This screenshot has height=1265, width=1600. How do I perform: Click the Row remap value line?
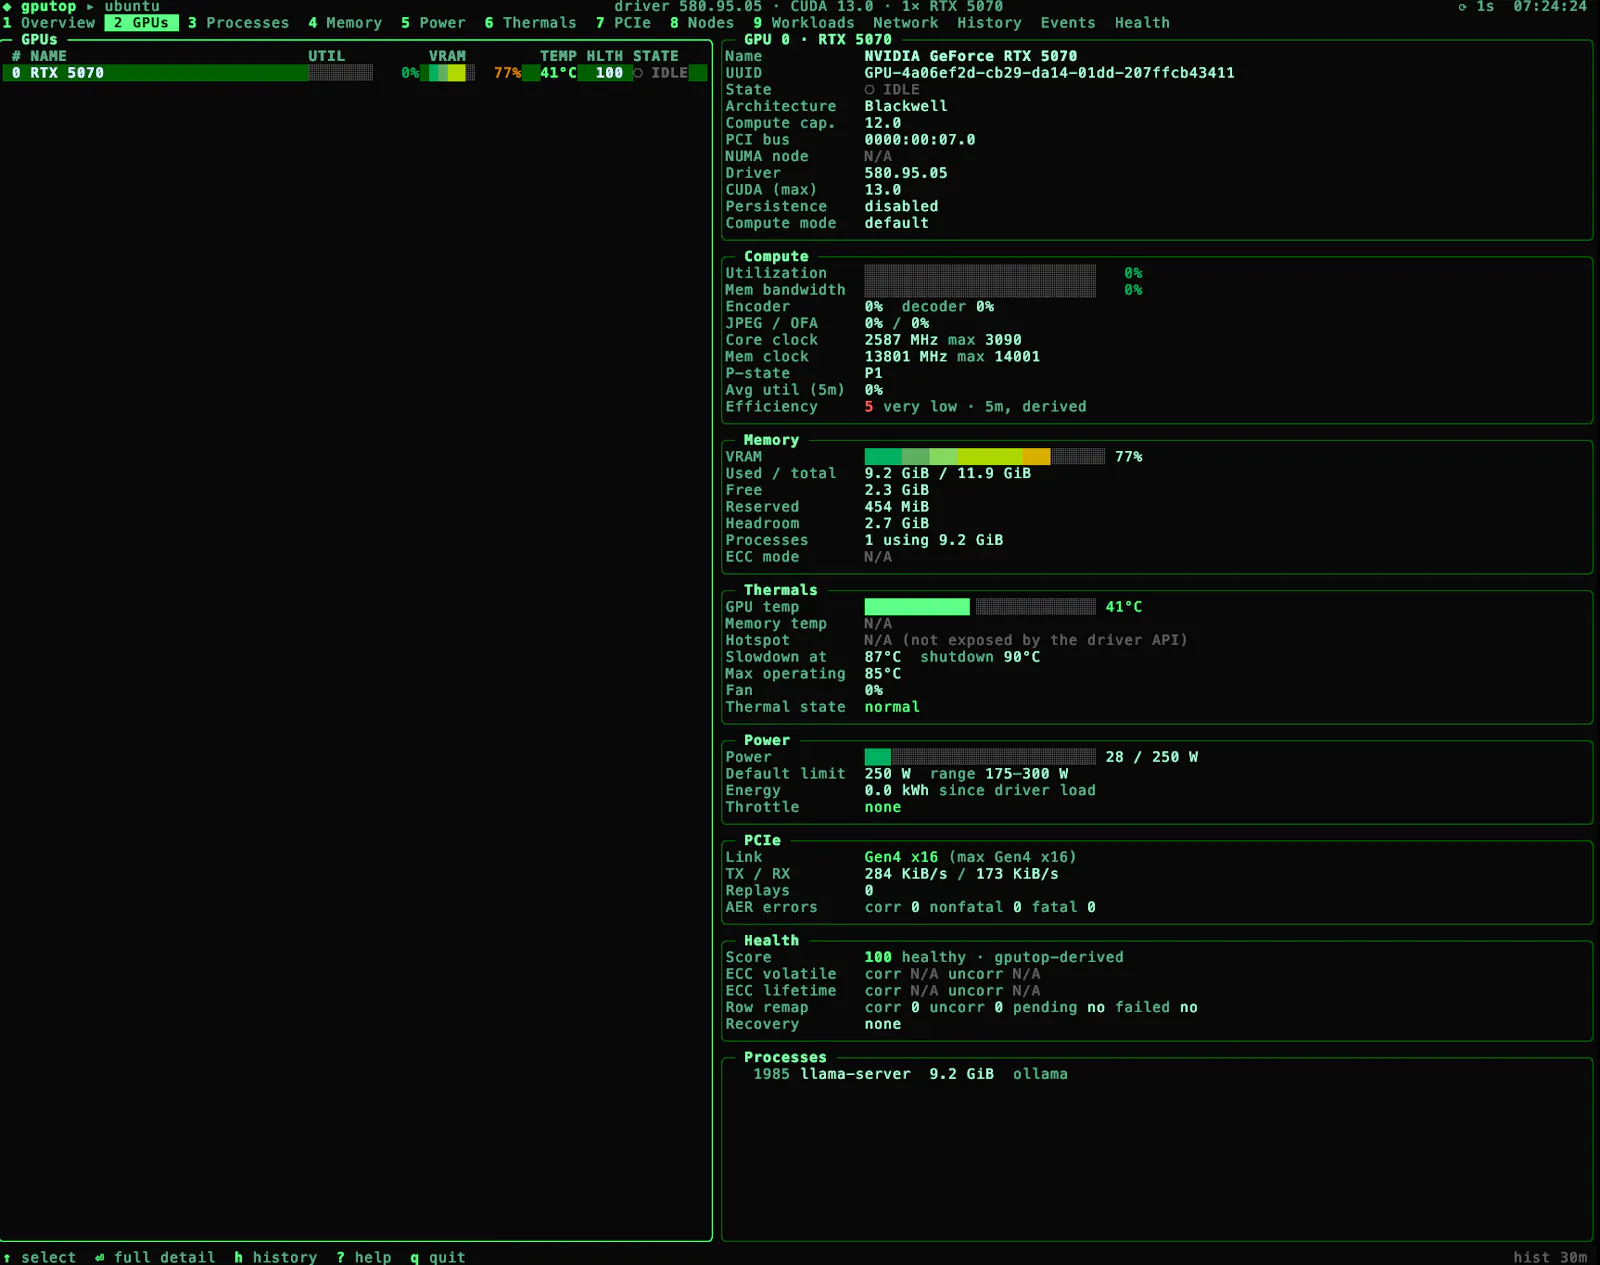pos(1031,1007)
